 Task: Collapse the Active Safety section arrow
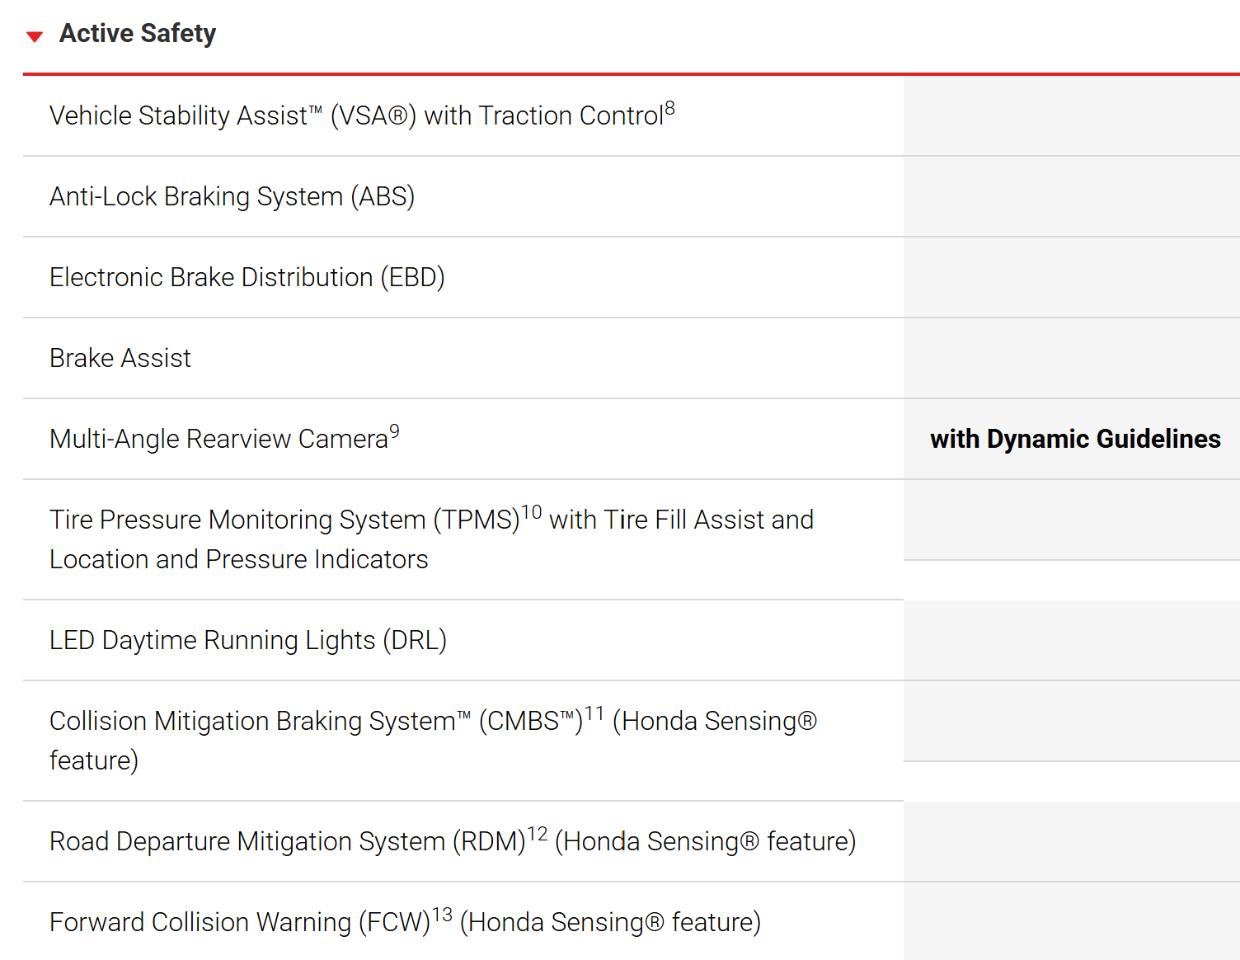coord(35,36)
